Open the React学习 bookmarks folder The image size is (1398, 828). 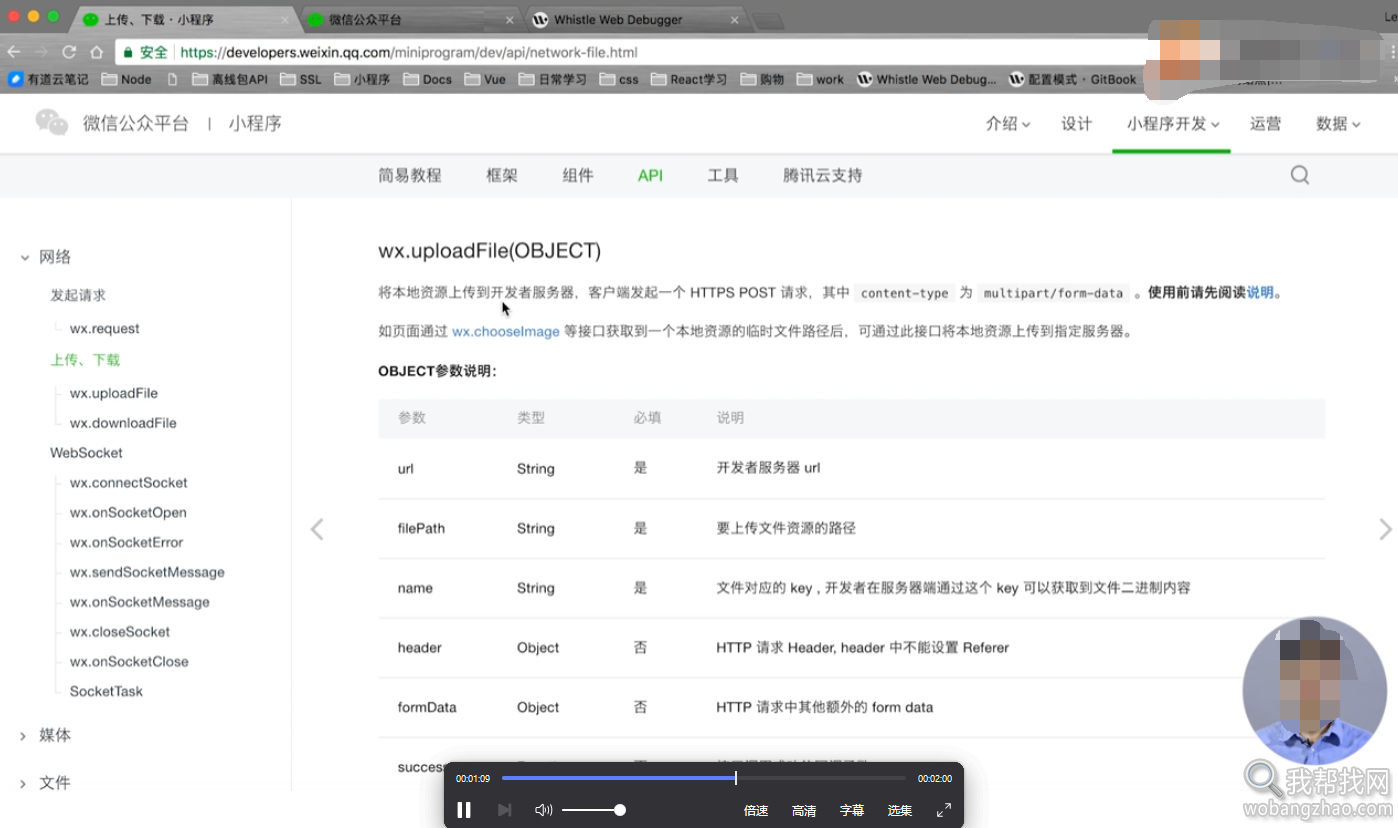[x=689, y=79]
